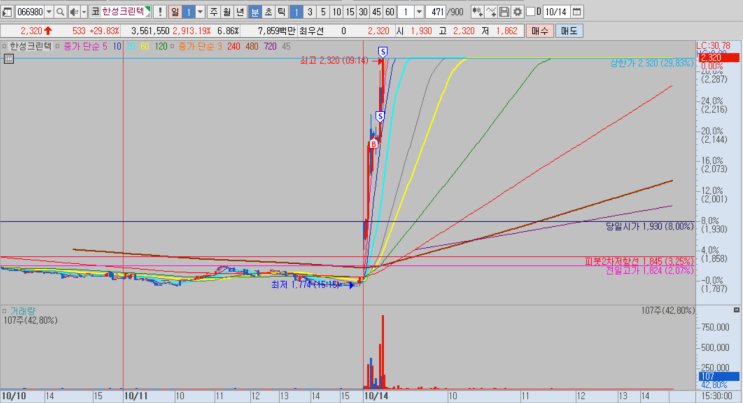Image resolution: width=743 pixels, height=403 pixels.
Task: Select the highlighted 1-minute interval button next to 3
Action: [296, 11]
